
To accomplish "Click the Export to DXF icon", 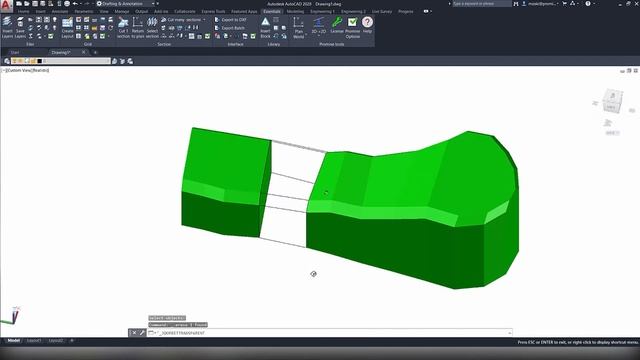I will tap(217, 20).
